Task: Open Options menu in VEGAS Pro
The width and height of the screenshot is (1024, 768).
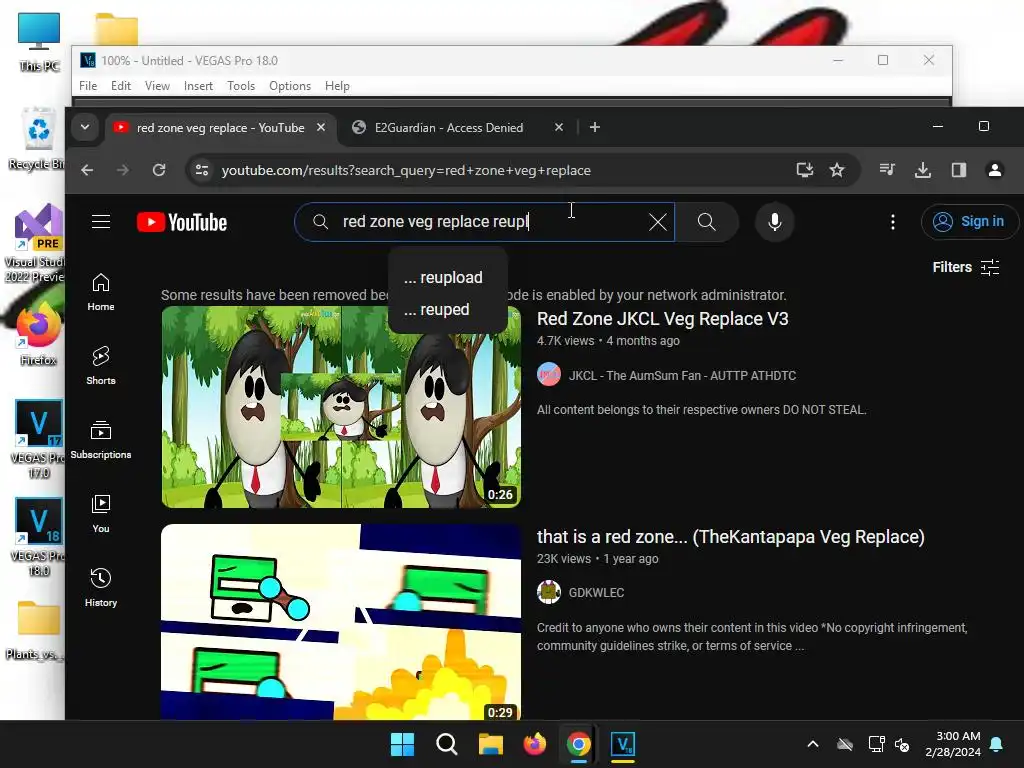Action: pyautogui.click(x=290, y=86)
